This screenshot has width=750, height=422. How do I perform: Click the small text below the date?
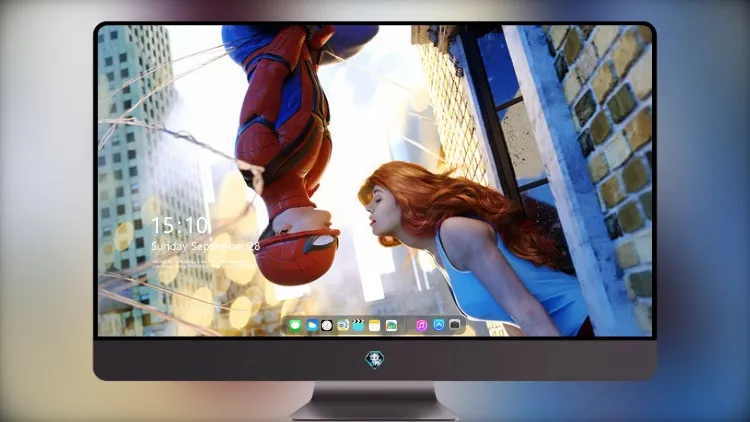click(x=203, y=264)
